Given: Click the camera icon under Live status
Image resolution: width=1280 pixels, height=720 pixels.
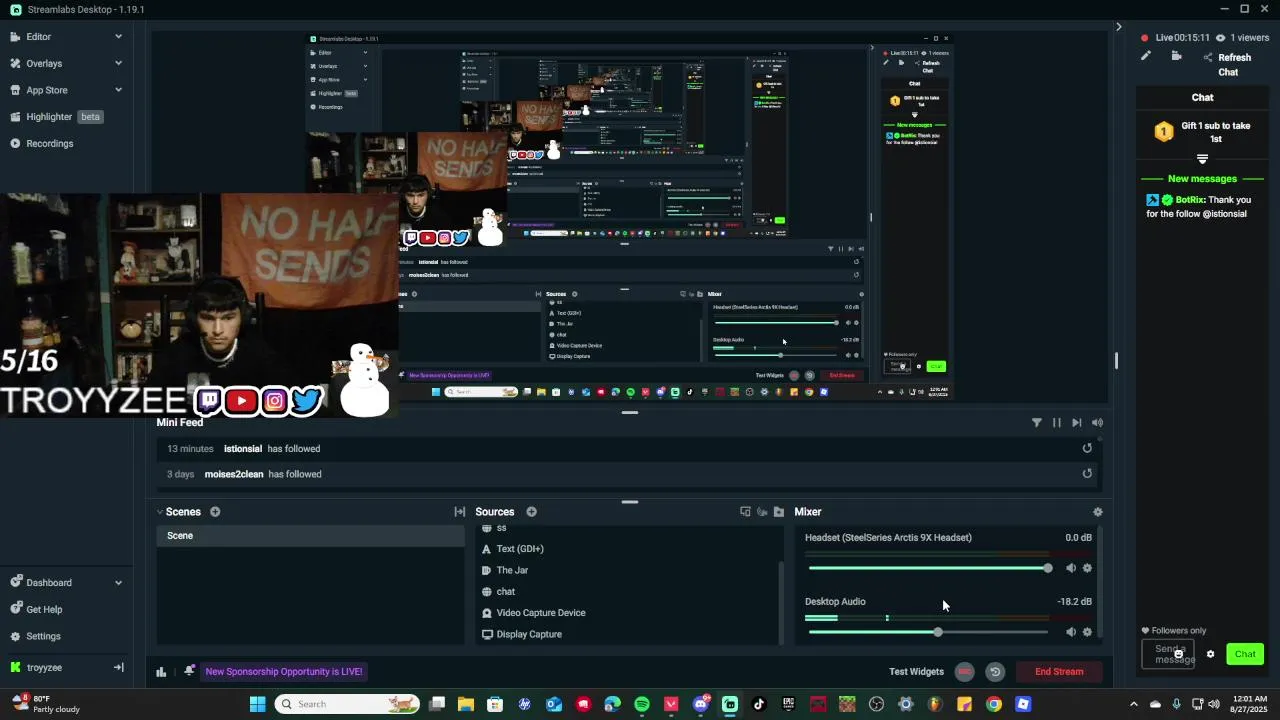Looking at the screenshot, I should coord(1177,56).
